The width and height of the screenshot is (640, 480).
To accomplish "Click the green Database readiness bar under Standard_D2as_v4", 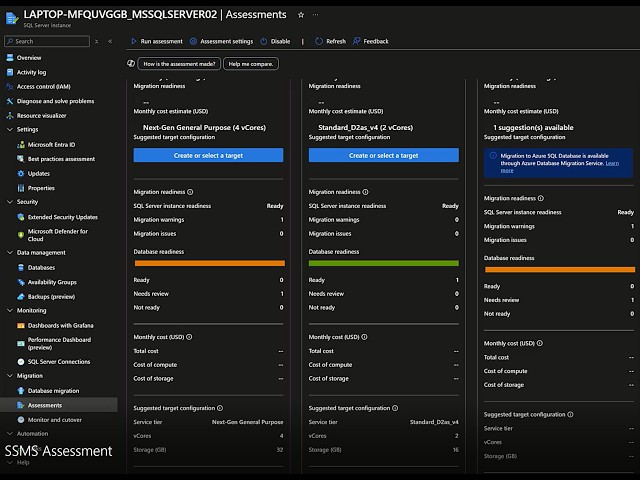I will (384, 263).
